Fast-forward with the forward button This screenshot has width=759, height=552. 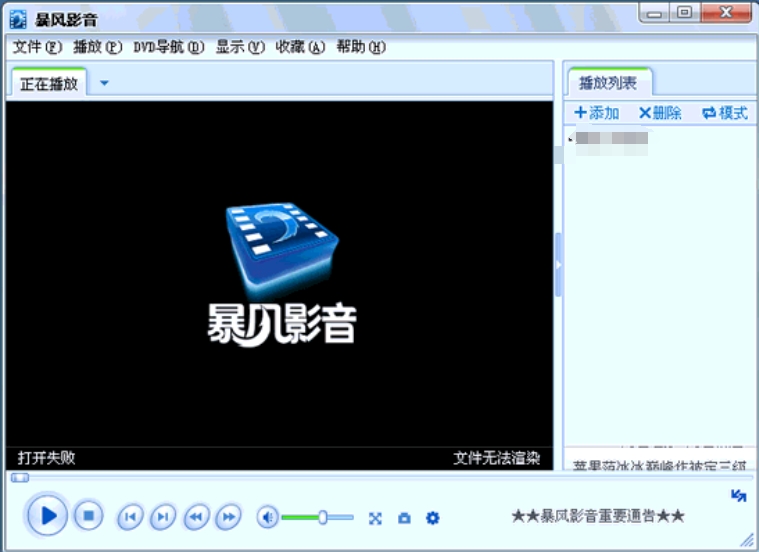[228, 517]
